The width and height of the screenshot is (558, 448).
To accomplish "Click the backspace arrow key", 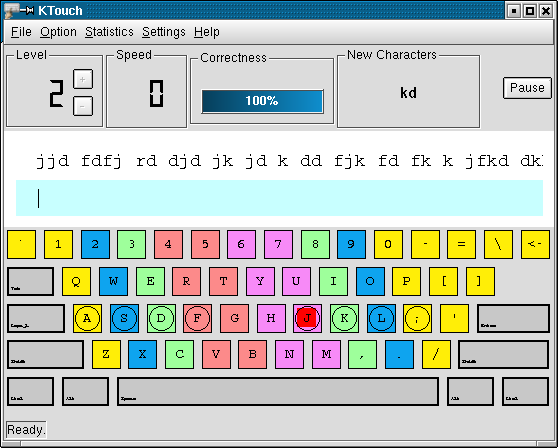I will point(535,244).
